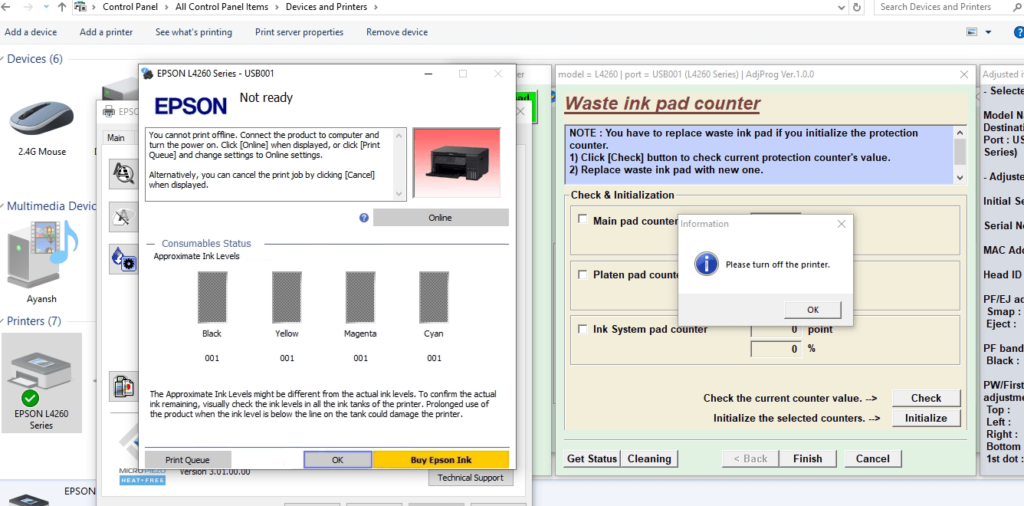Click the ink droplet with gear icon in preferences
1024x506 pixels.
(x=123, y=260)
